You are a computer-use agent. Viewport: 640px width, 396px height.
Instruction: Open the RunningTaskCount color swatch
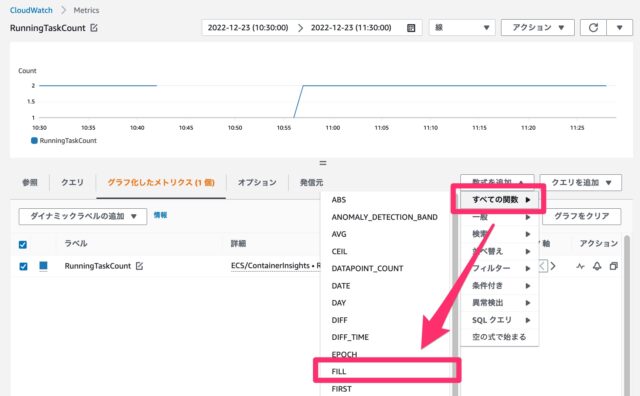(43, 266)
